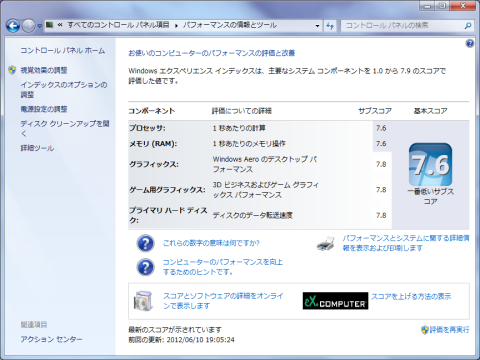Viewport: 480px width, 360px height.
Task: Click the Forward navigation arrow button
Action: 28,26
